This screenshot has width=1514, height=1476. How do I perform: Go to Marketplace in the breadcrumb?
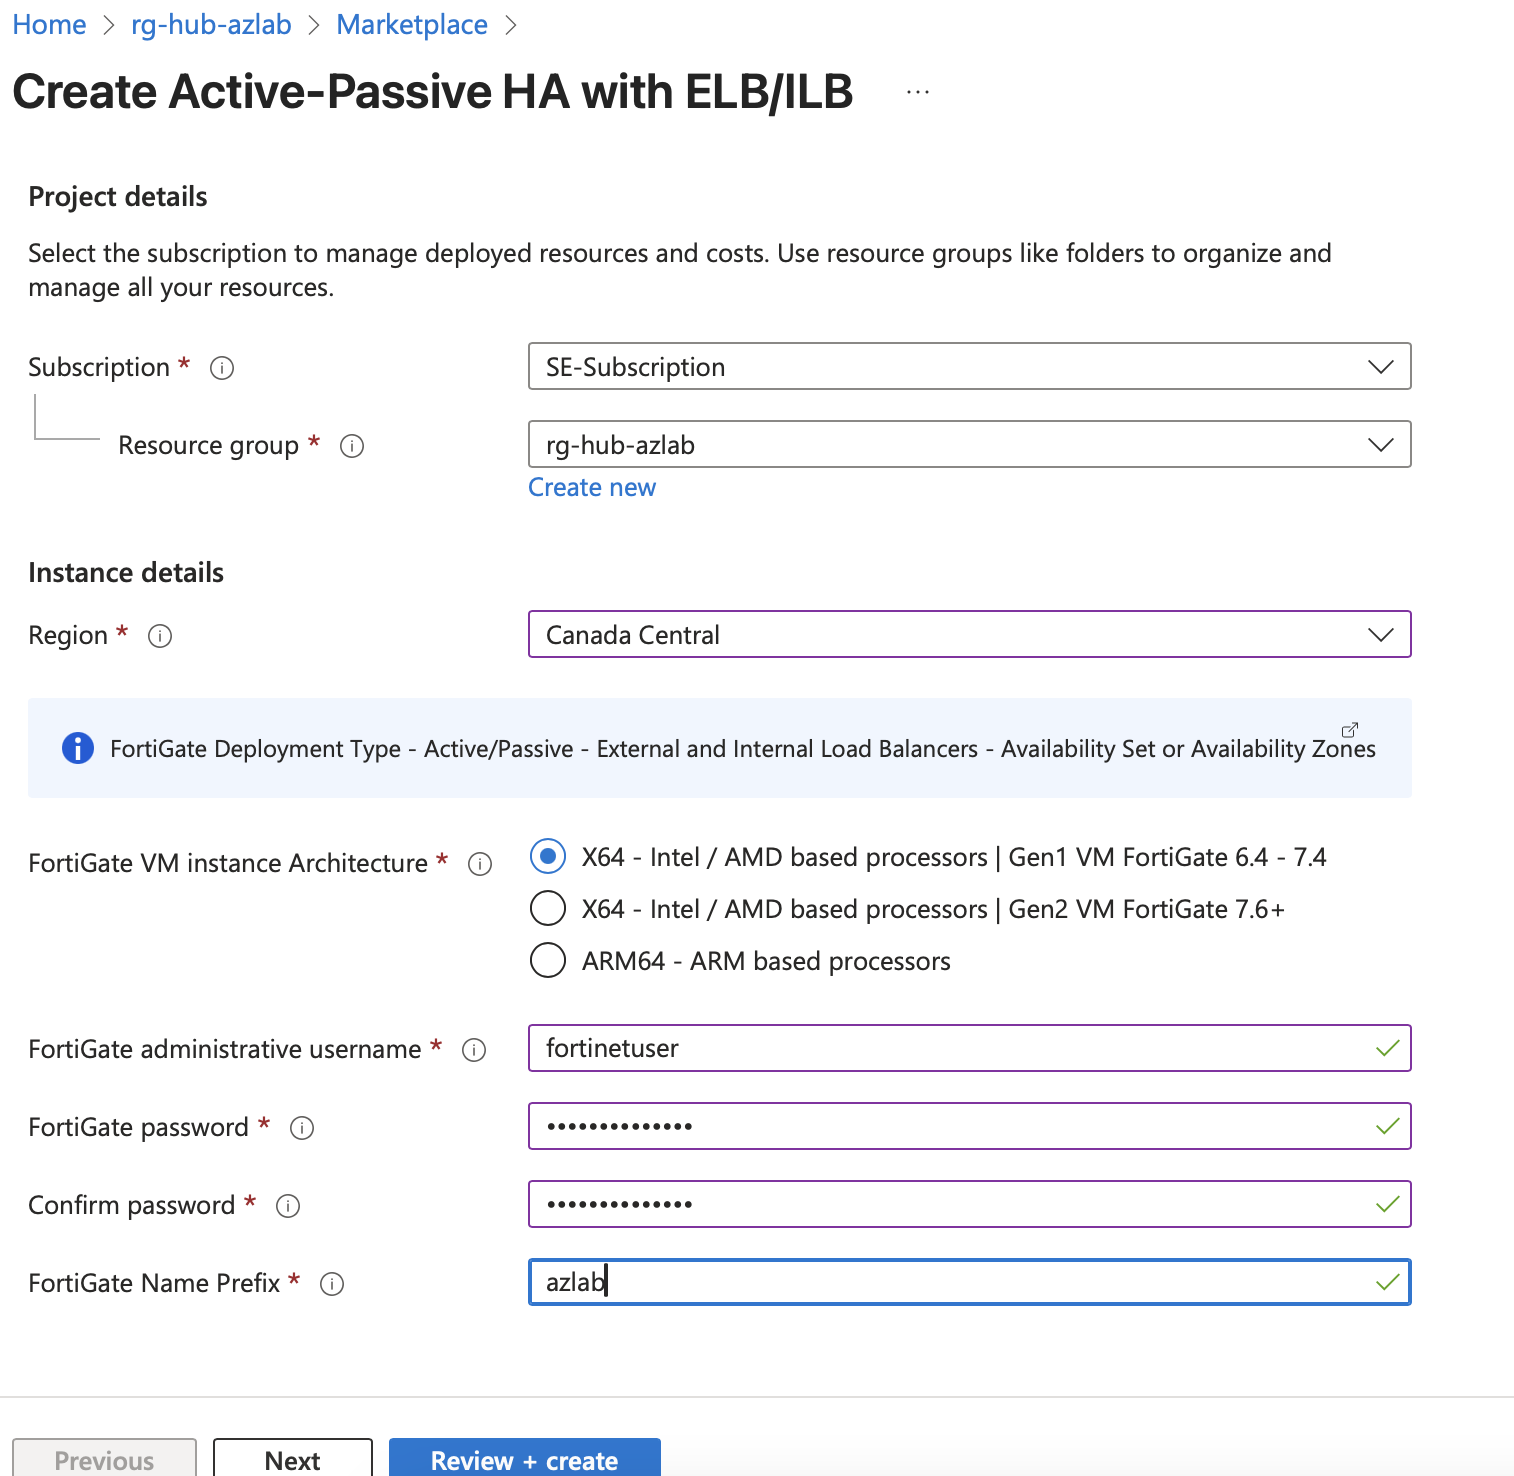(x=412, y=25)
